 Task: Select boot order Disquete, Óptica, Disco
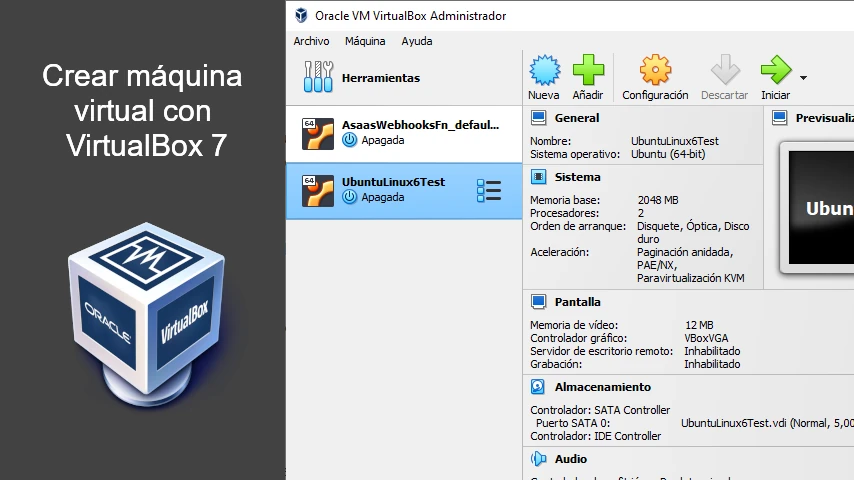693,226
